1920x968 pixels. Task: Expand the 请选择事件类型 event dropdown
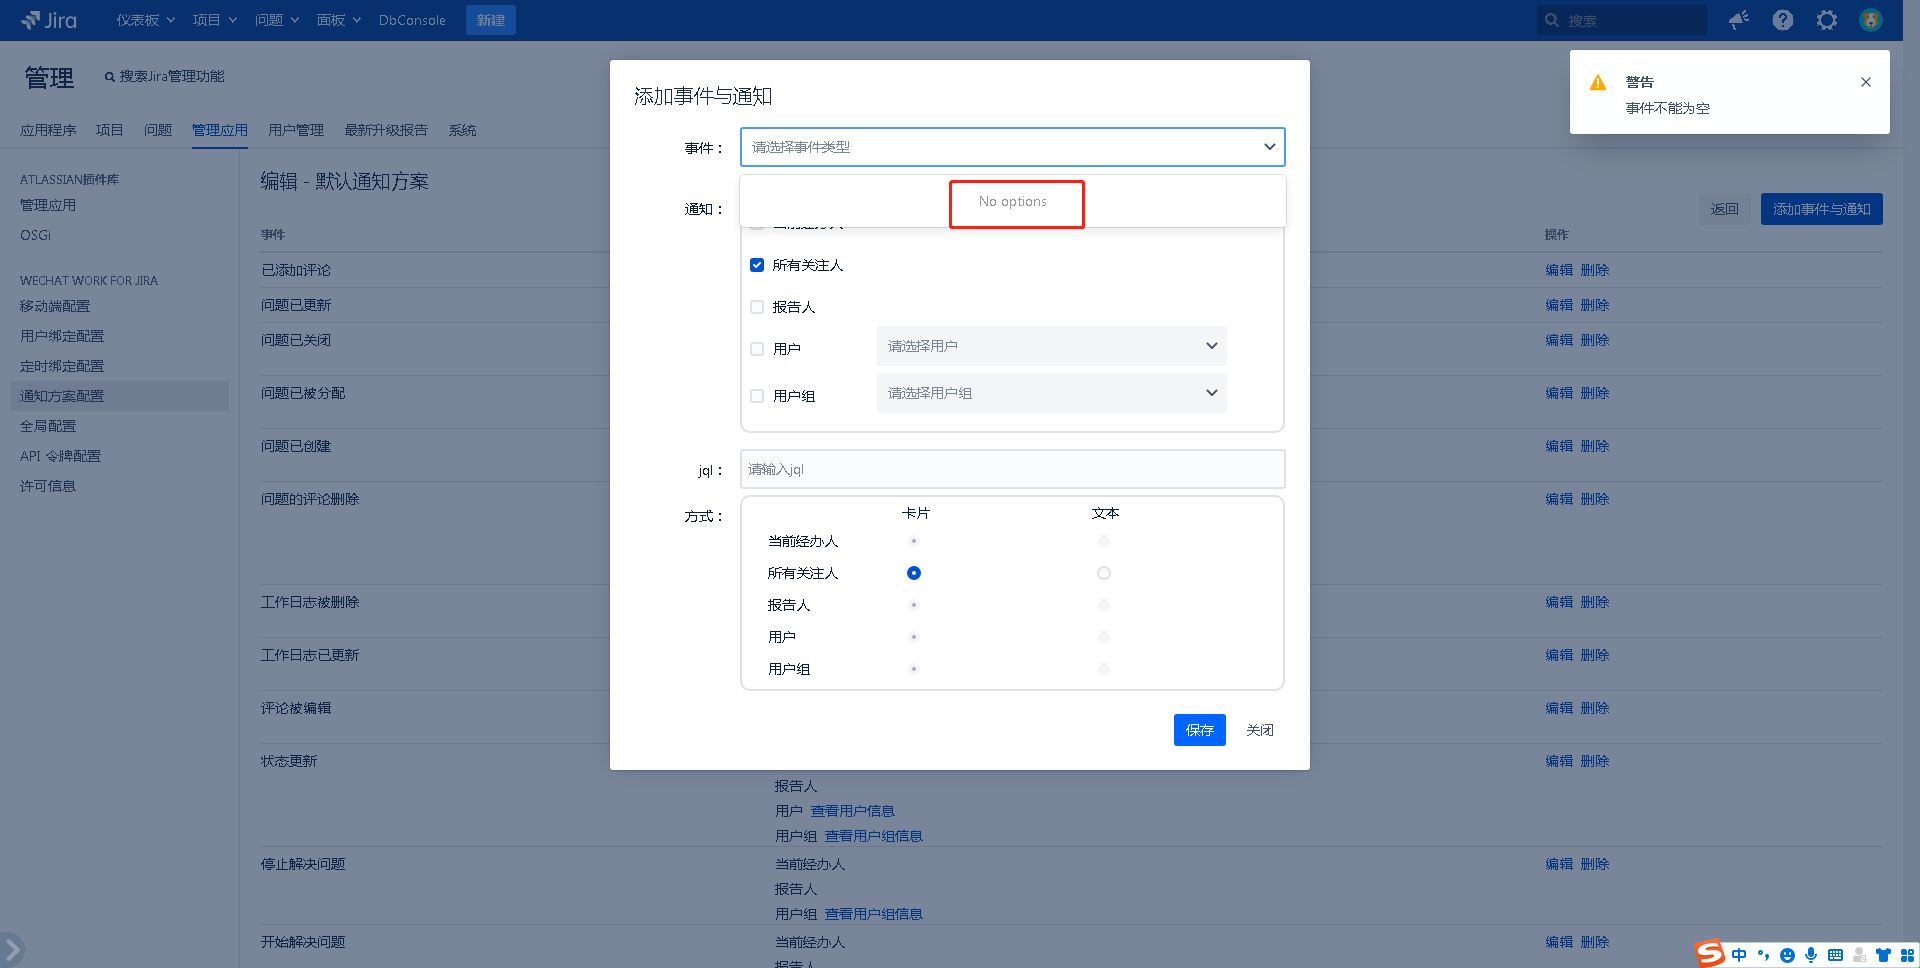tap(1012, 147)
